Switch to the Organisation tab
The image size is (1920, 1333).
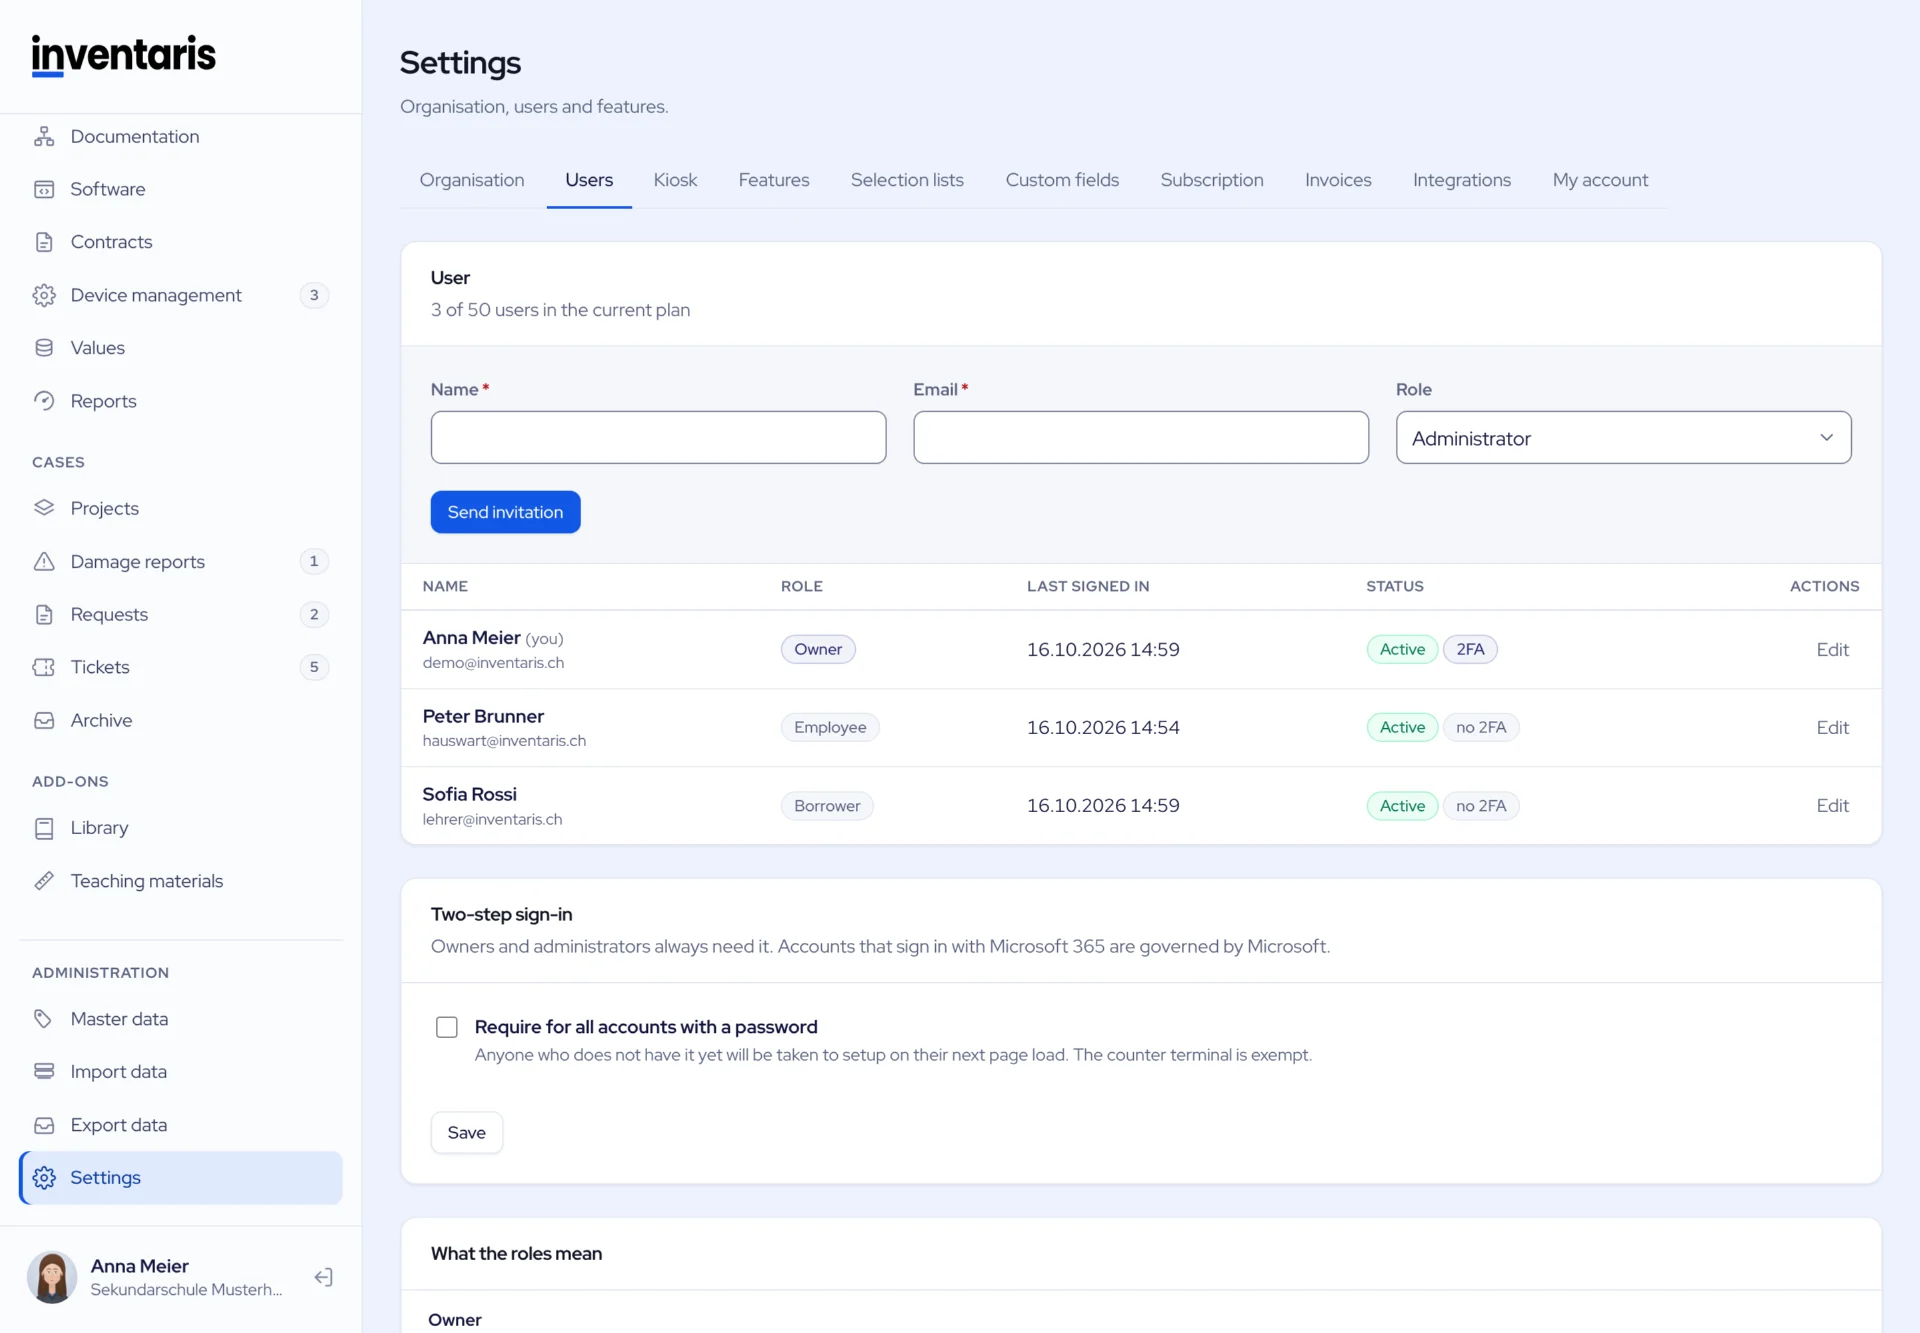(472, 180)
